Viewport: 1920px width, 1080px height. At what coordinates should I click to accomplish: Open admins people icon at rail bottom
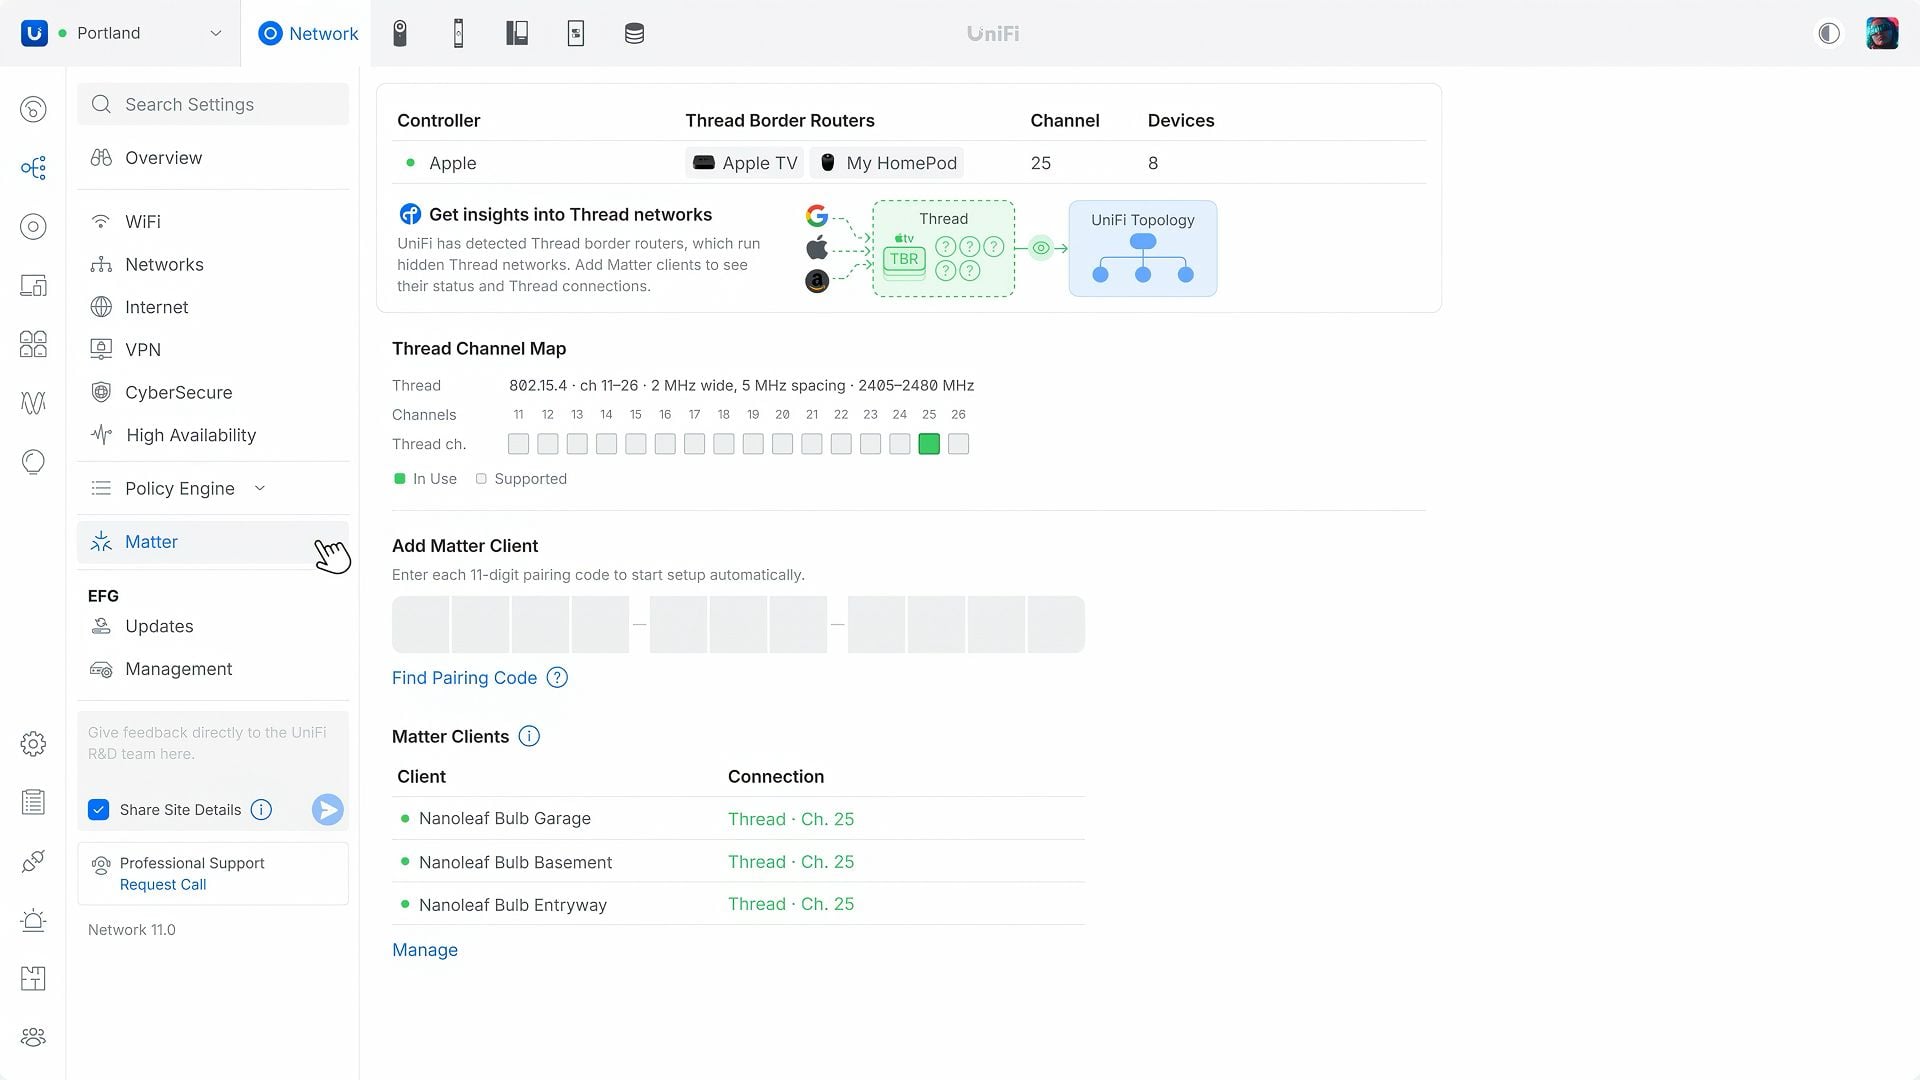pyautogui.click(x=33, y=1037)
